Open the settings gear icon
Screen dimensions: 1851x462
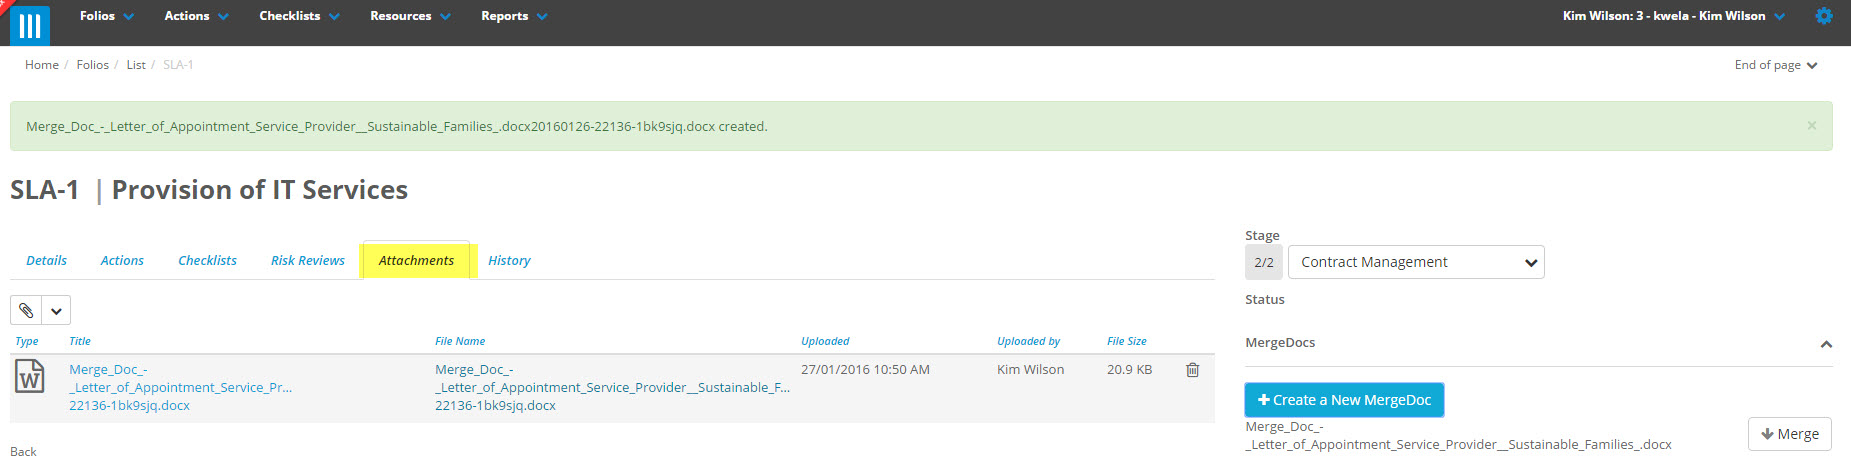[x=1824, y=16]
